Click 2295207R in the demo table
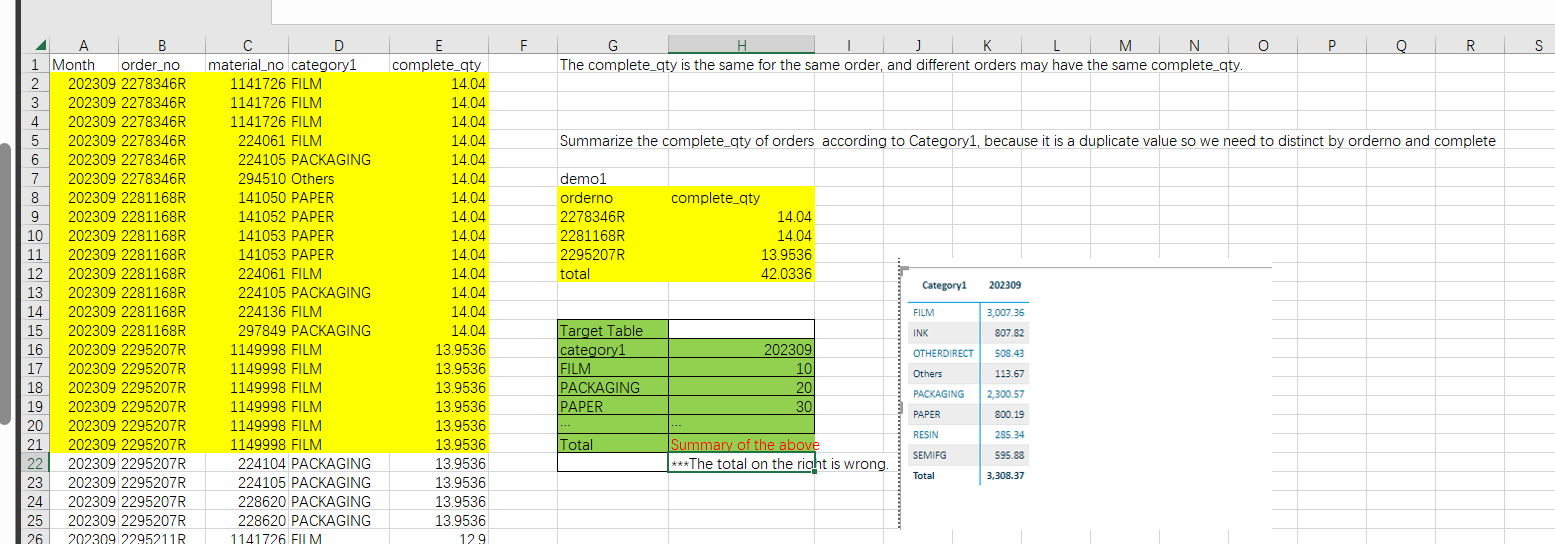Image resolution: width=1555 pixels, height=544 pixels. [612, 255]
